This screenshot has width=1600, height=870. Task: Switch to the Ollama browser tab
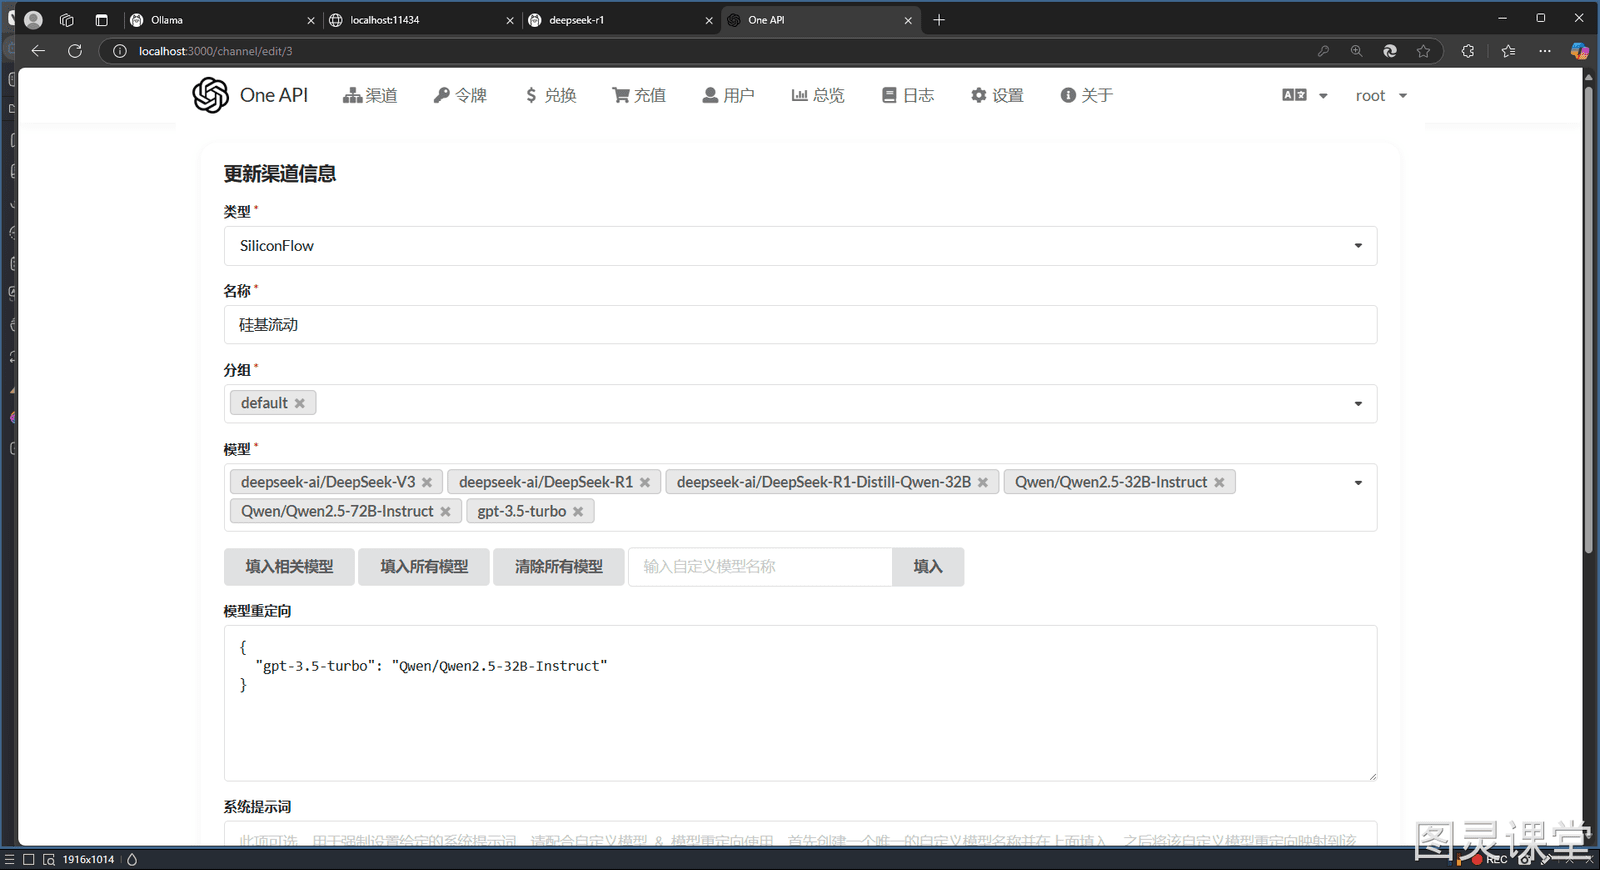[x=222, y=20]
